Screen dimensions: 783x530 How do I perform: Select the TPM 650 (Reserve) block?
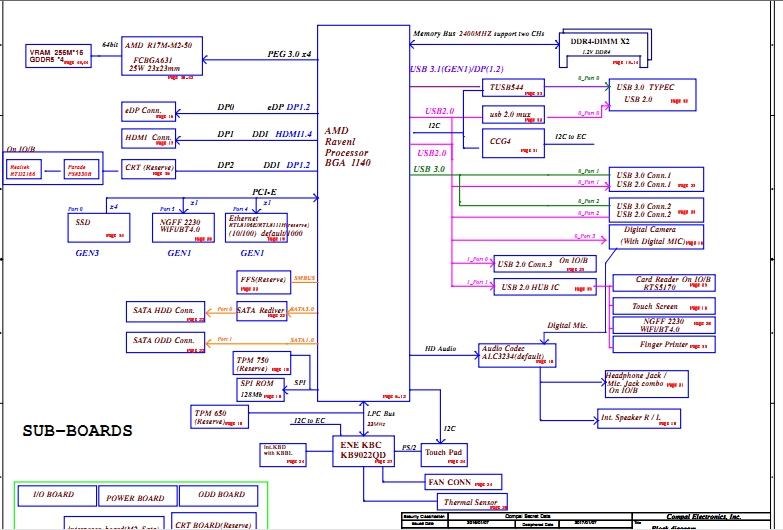[x=219, y=417]
